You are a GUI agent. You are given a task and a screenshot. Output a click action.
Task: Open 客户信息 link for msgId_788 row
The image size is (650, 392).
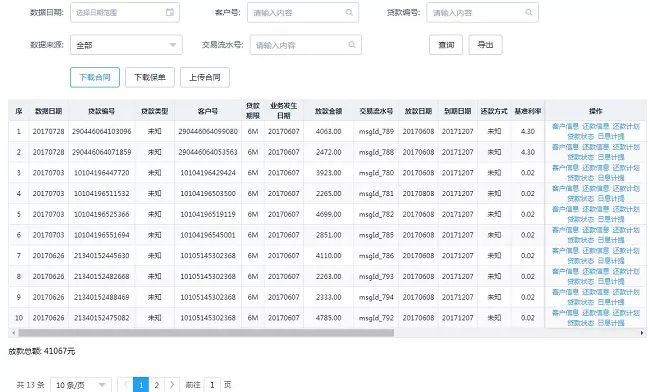point(565,147)
